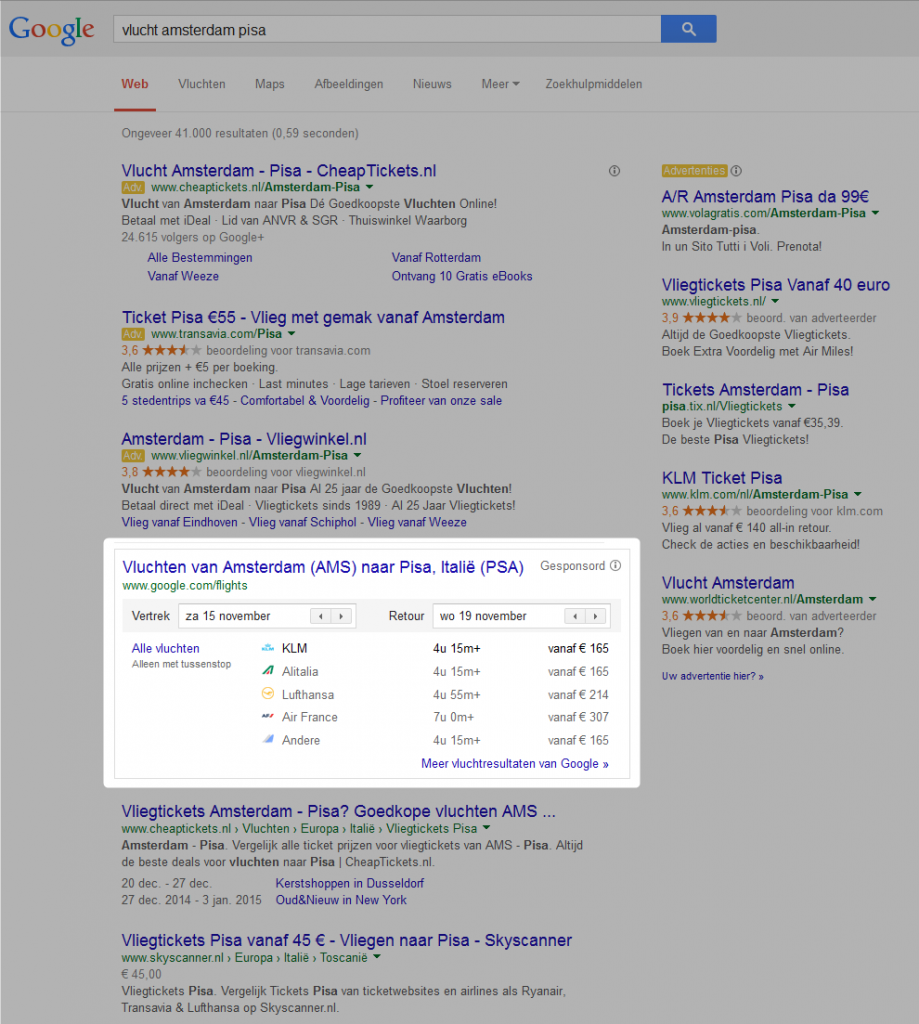This screenshot has width=919, height=1024.
Task: Open Oud&Nieuw in New York link
Action: click(x=341, y=900)
